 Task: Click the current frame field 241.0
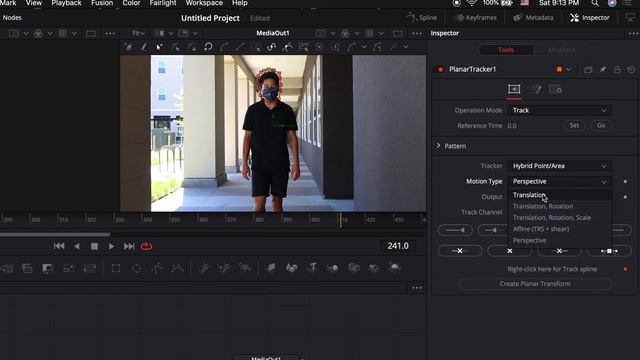(x=398, y=246)
